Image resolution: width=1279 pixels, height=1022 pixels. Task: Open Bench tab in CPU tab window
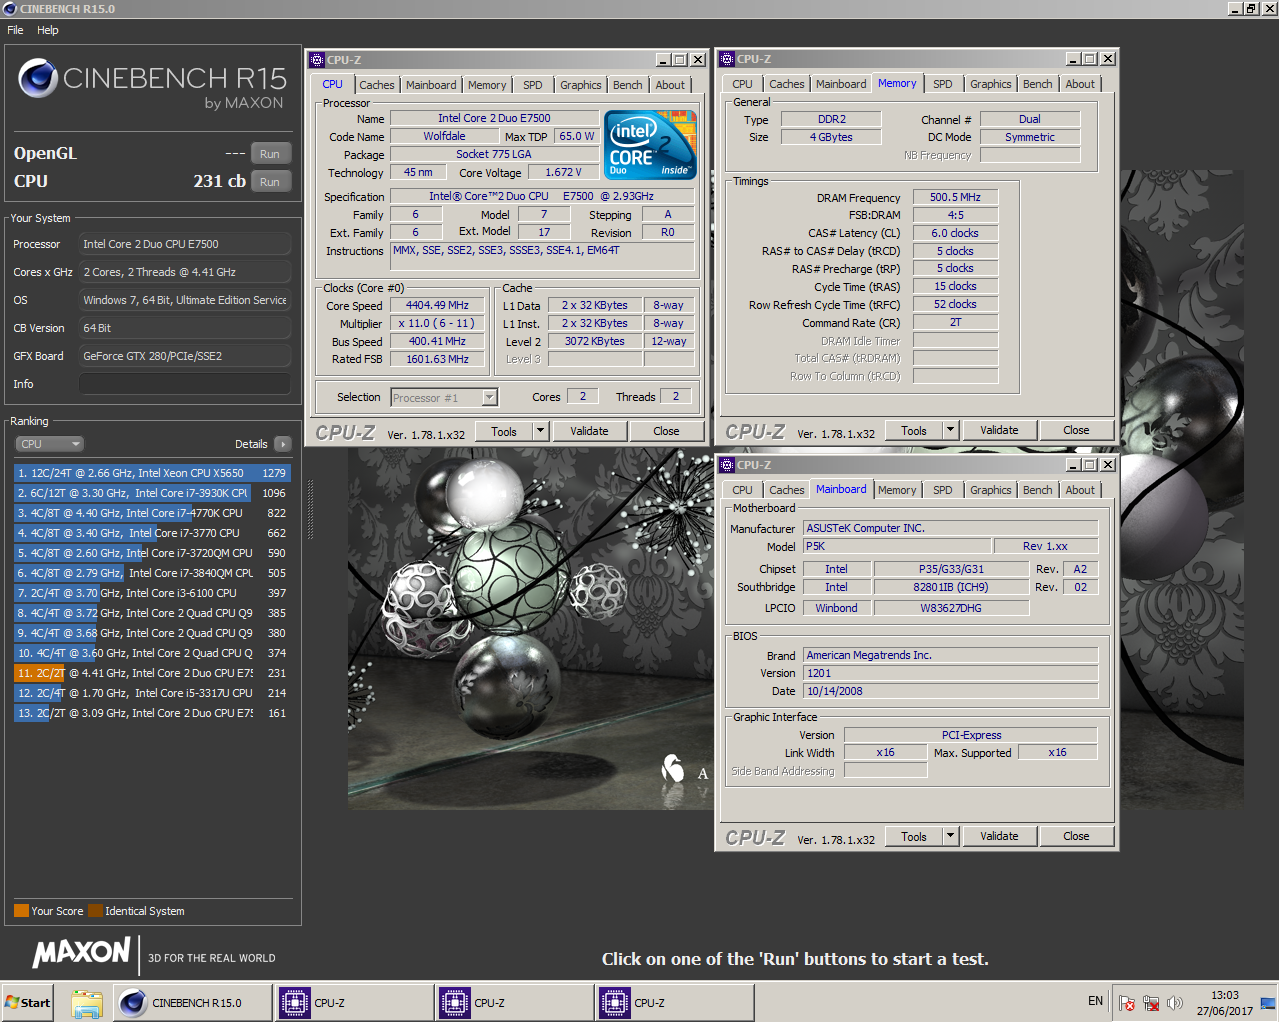(628, 85)
